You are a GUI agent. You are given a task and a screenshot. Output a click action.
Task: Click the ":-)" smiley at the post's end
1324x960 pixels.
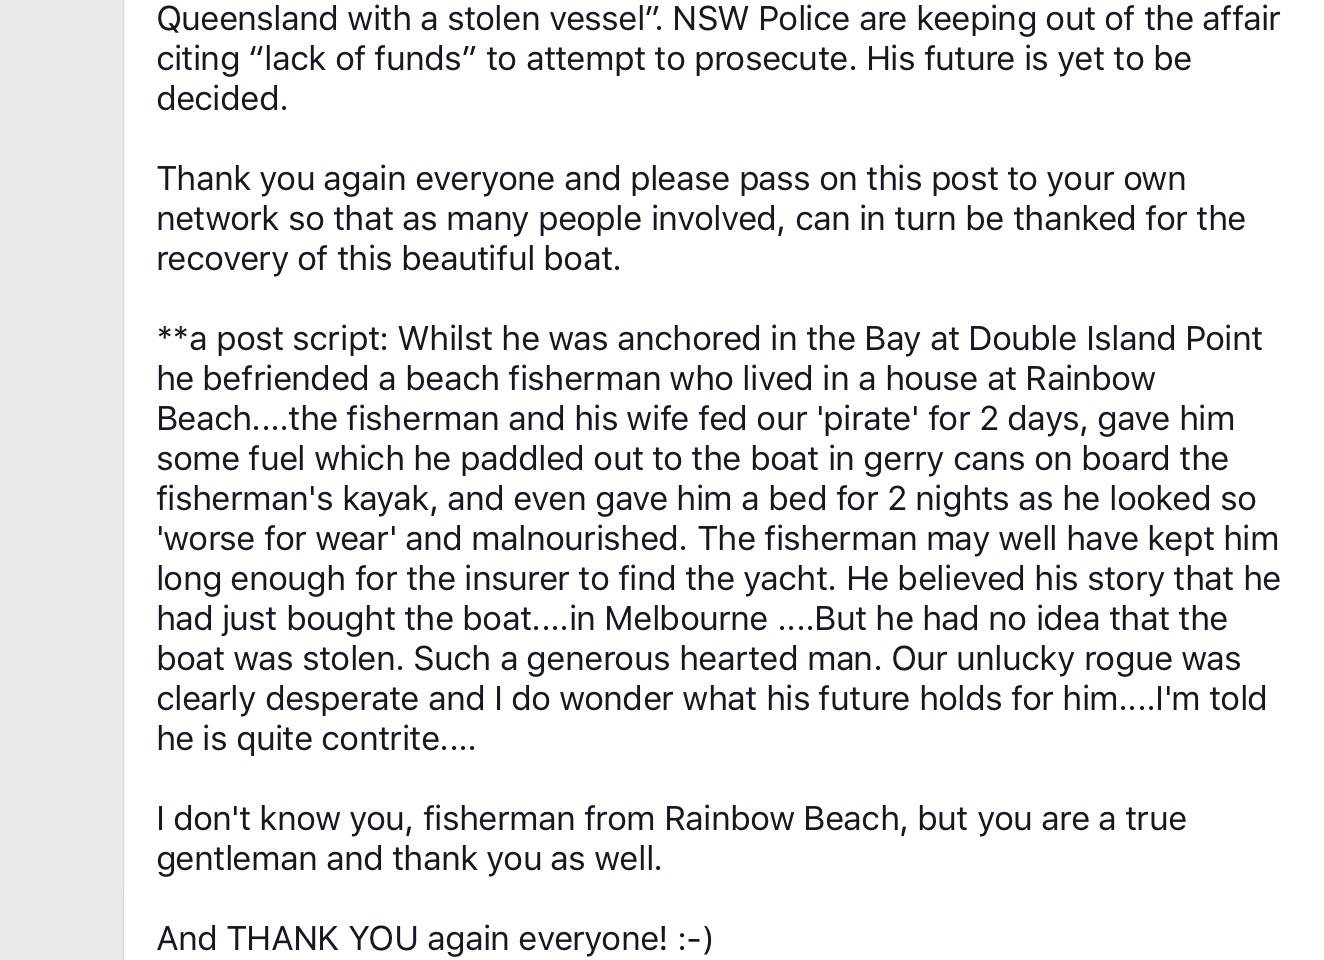(693, 939)
